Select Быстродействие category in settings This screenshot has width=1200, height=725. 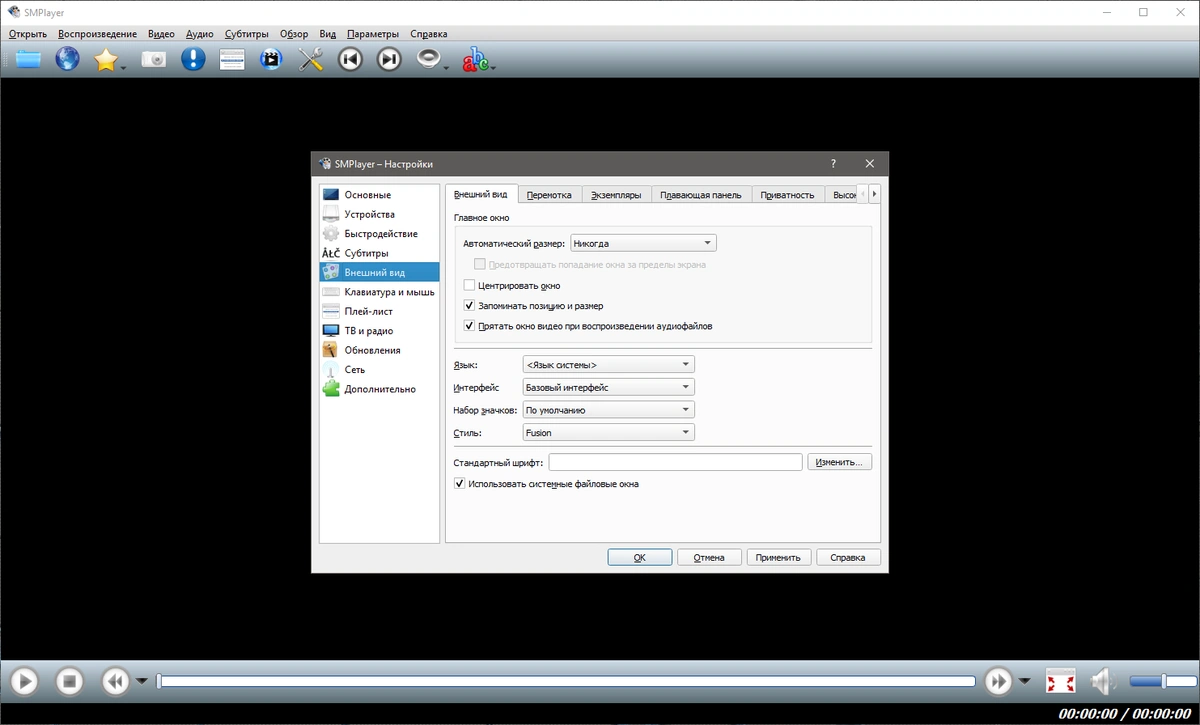pyautogui.click(x=379, y=233)
